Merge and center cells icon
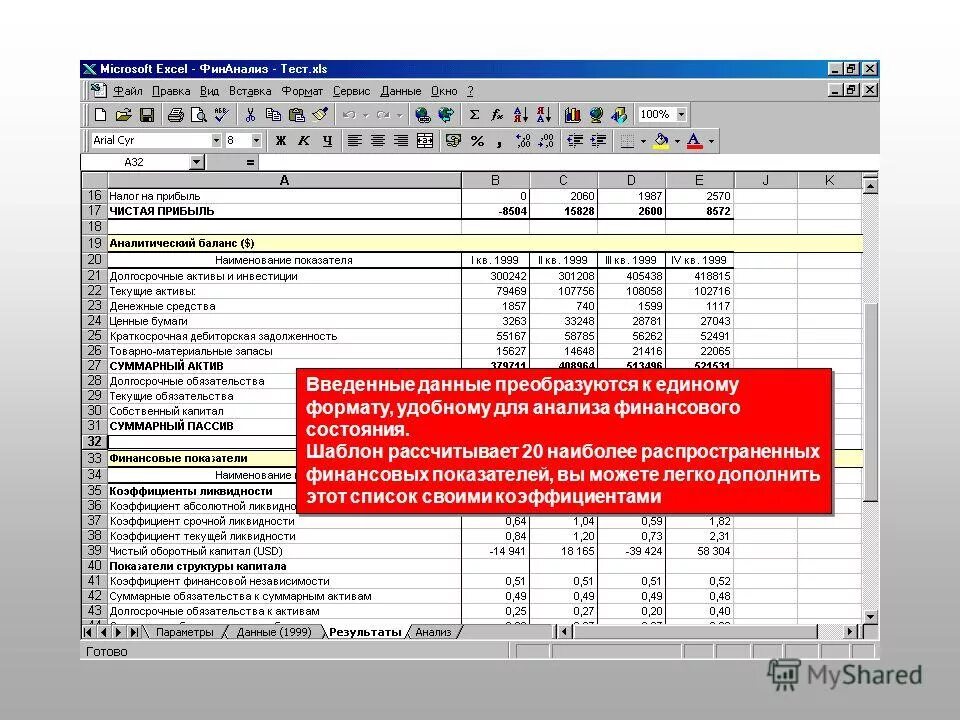This screenshot has height=720, width=960. coord(425,141)
